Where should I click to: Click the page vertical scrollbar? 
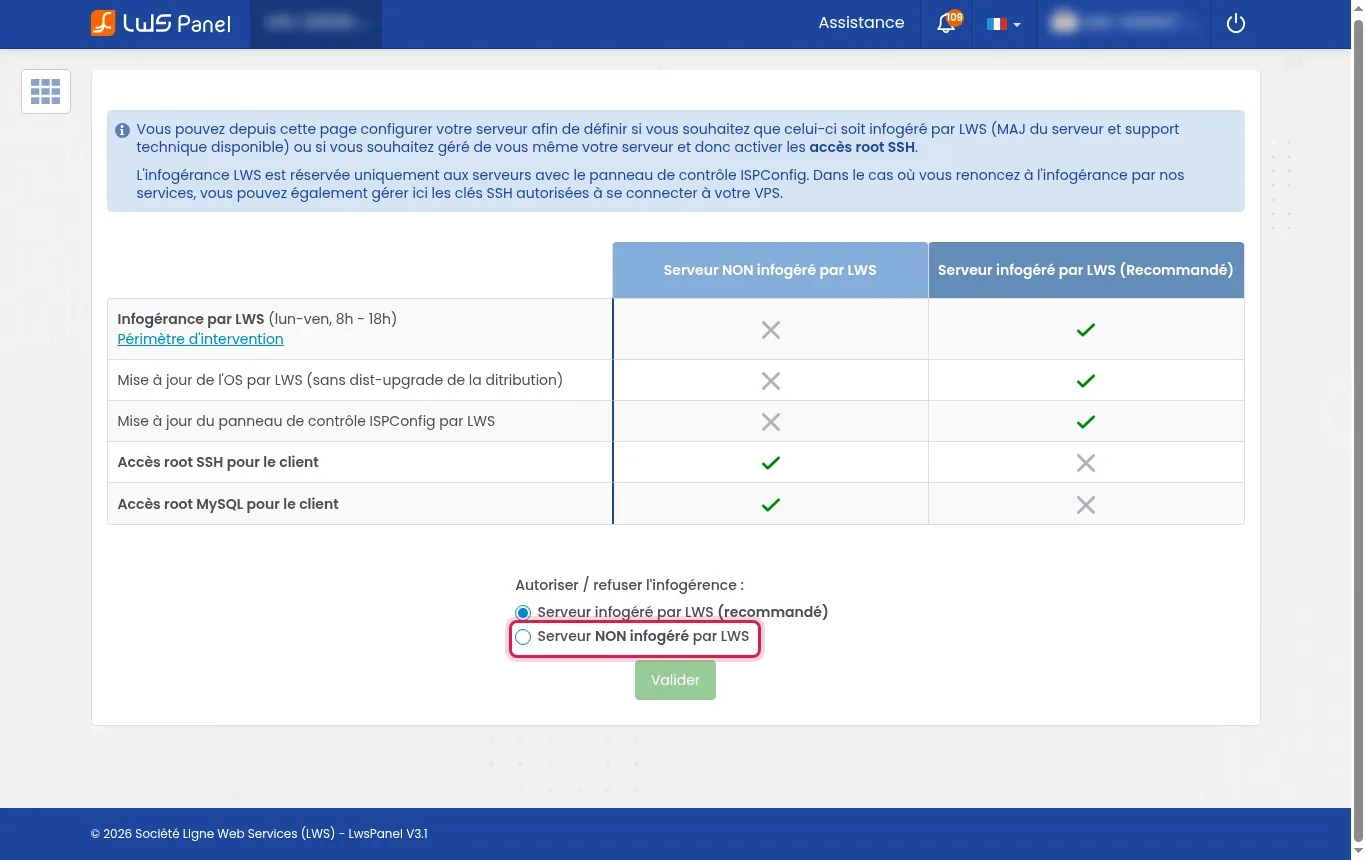(1358, 430)
